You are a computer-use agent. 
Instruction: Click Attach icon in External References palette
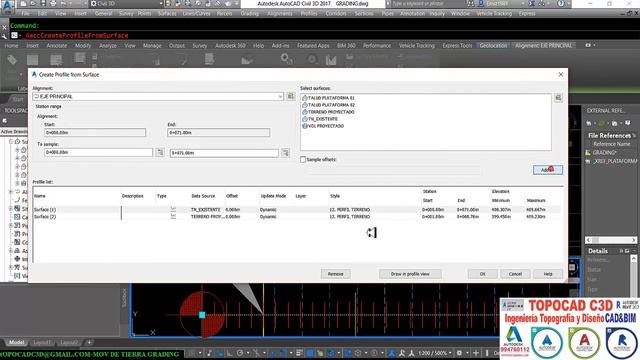coord(589,123)
